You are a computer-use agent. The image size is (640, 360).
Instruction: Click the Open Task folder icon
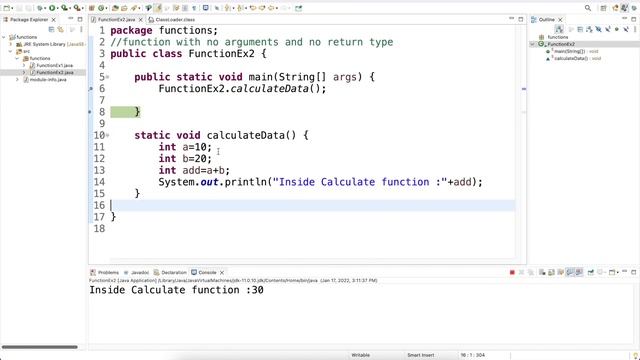[124, 8]
